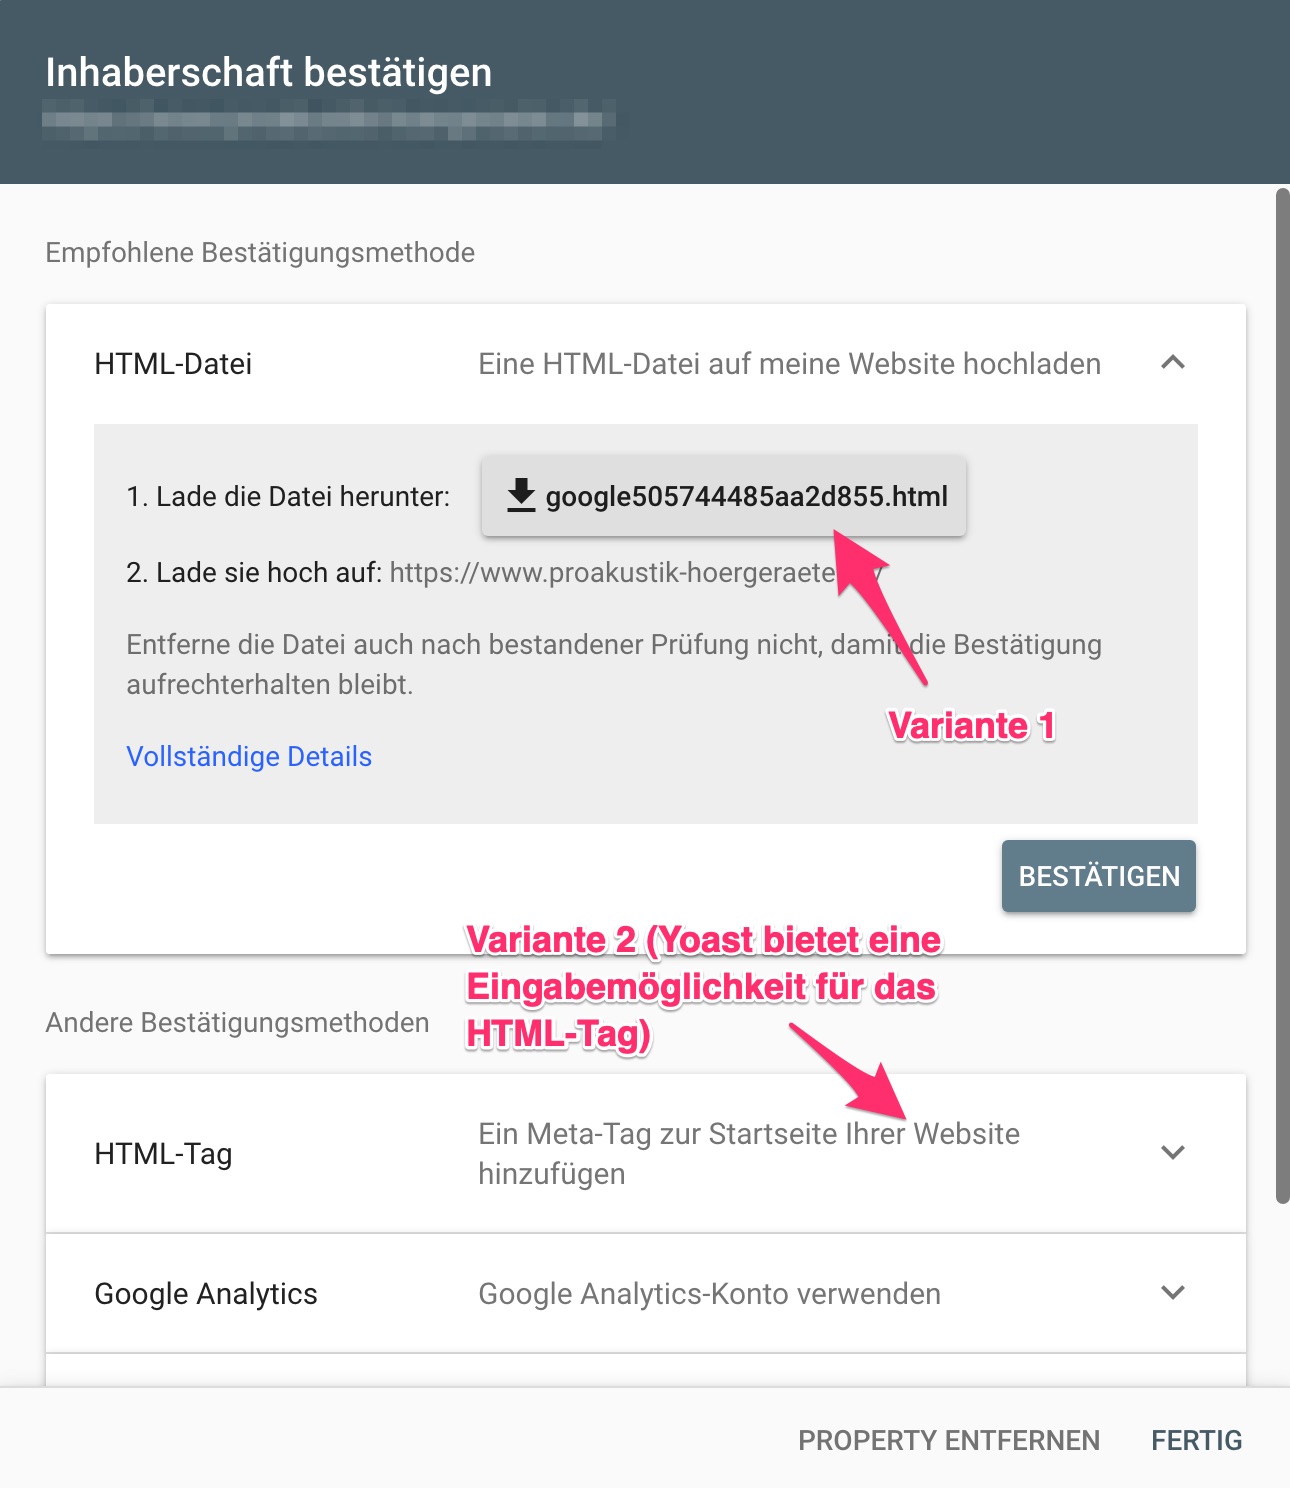Collapse the HTML-Datei section chevron

tap(1172, 363)
